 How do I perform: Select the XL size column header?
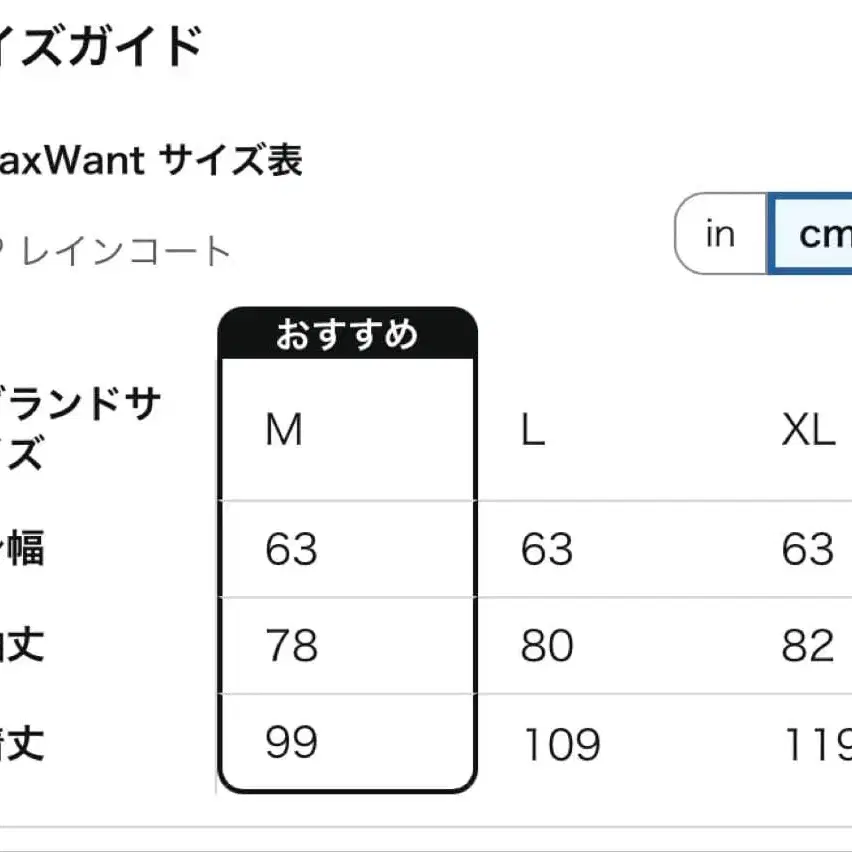(808, 430)
